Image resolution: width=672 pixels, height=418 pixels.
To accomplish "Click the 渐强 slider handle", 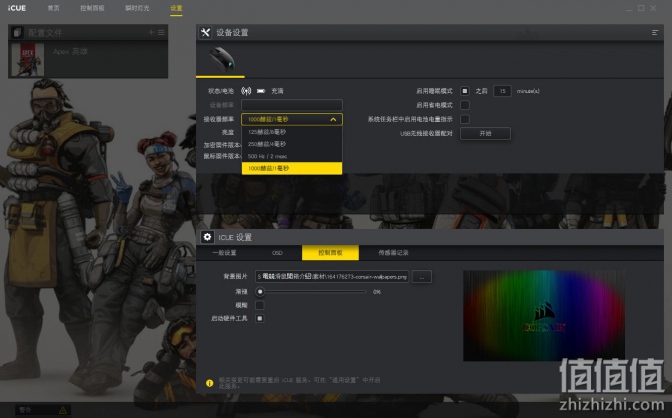I will coord(260,292).
